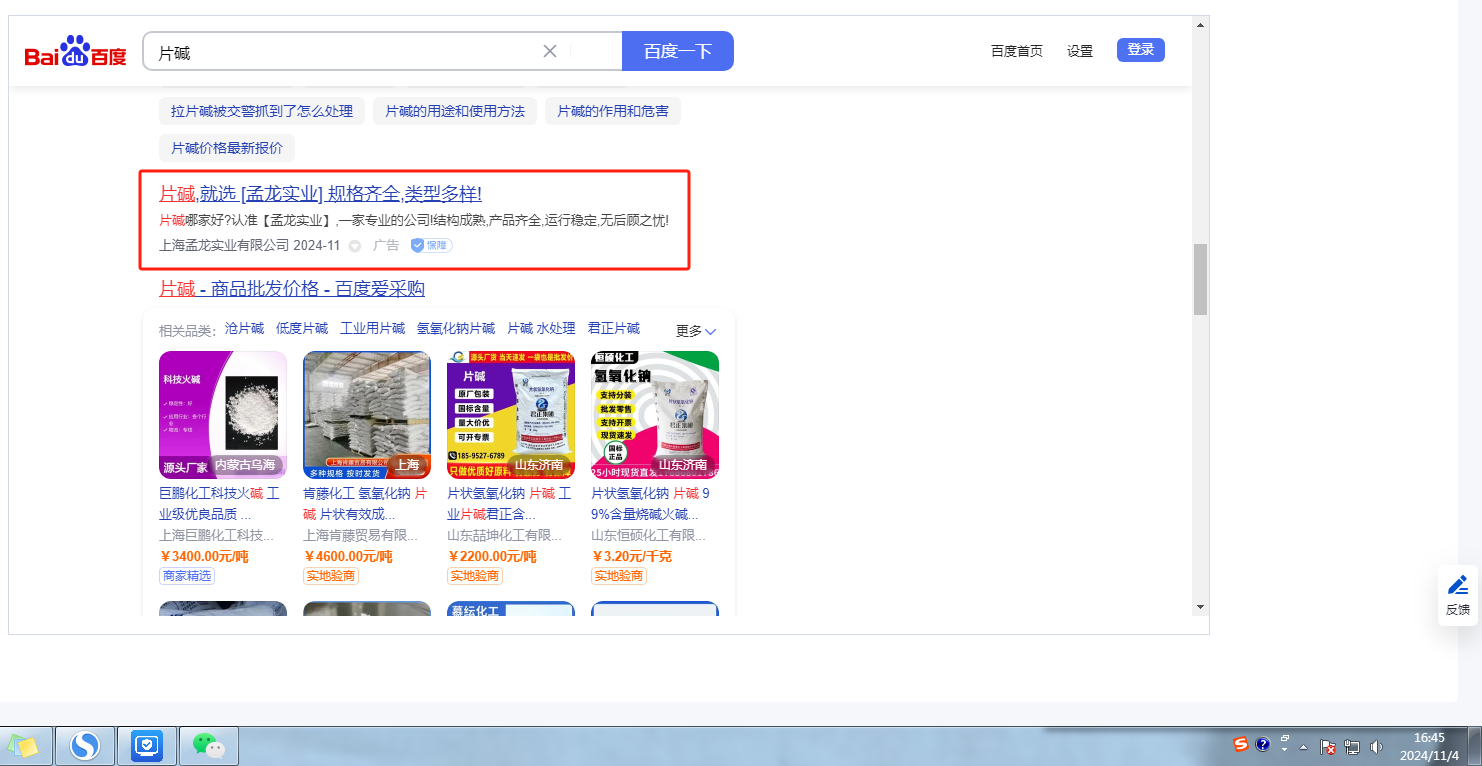Click the Sogou input method tray icon
The height and width of the screenshot is (766, 1482).
[1241, 745]
